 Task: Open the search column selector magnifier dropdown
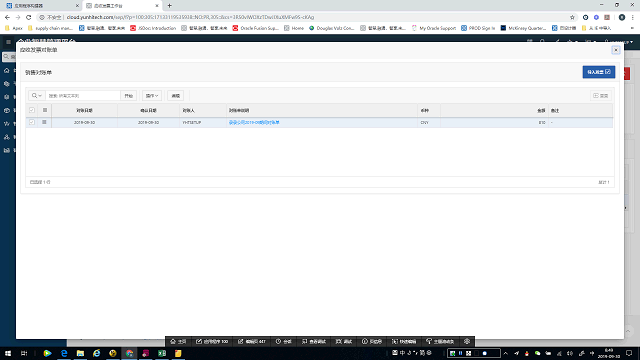click(37, 96)
